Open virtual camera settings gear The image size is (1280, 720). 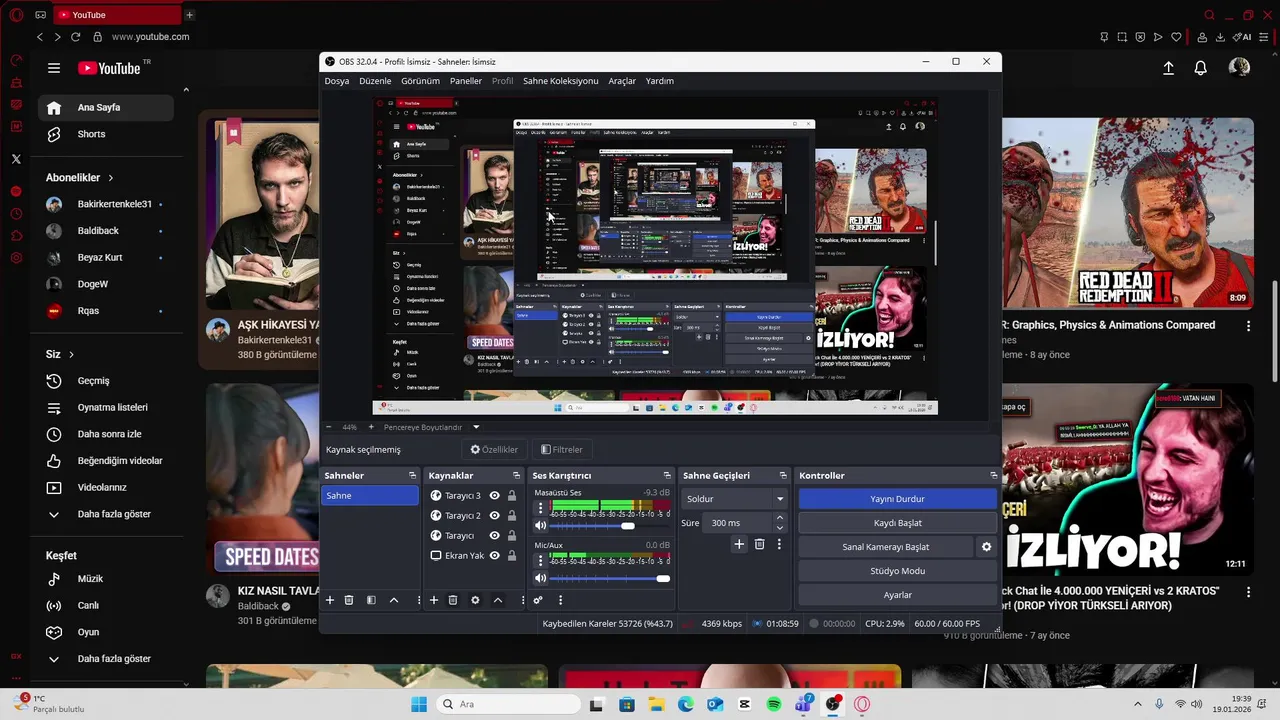tap(986, 547)
